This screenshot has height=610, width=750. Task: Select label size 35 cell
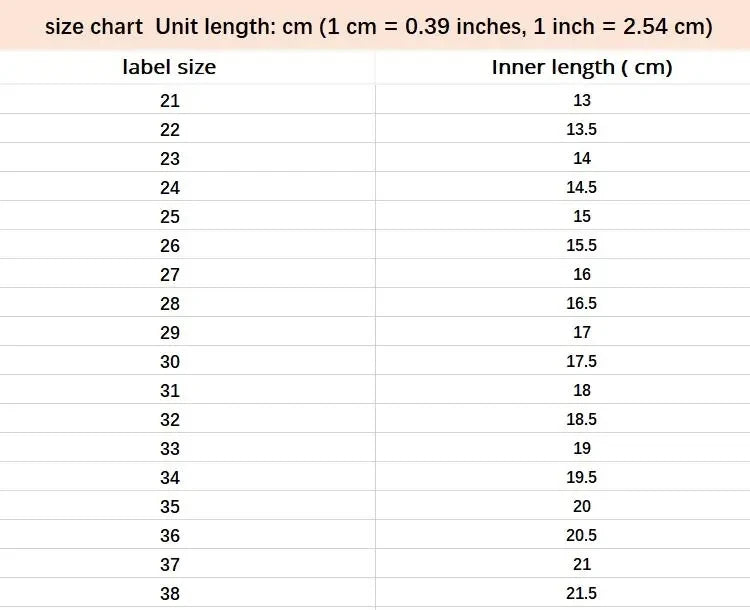(169, 506)
